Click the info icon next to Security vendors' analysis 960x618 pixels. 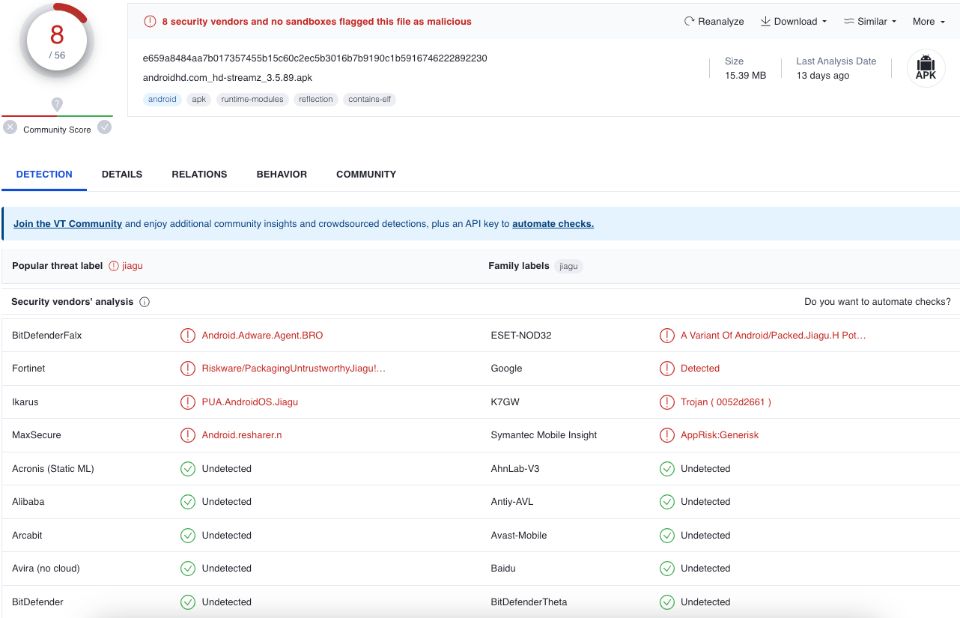point(144,302)
